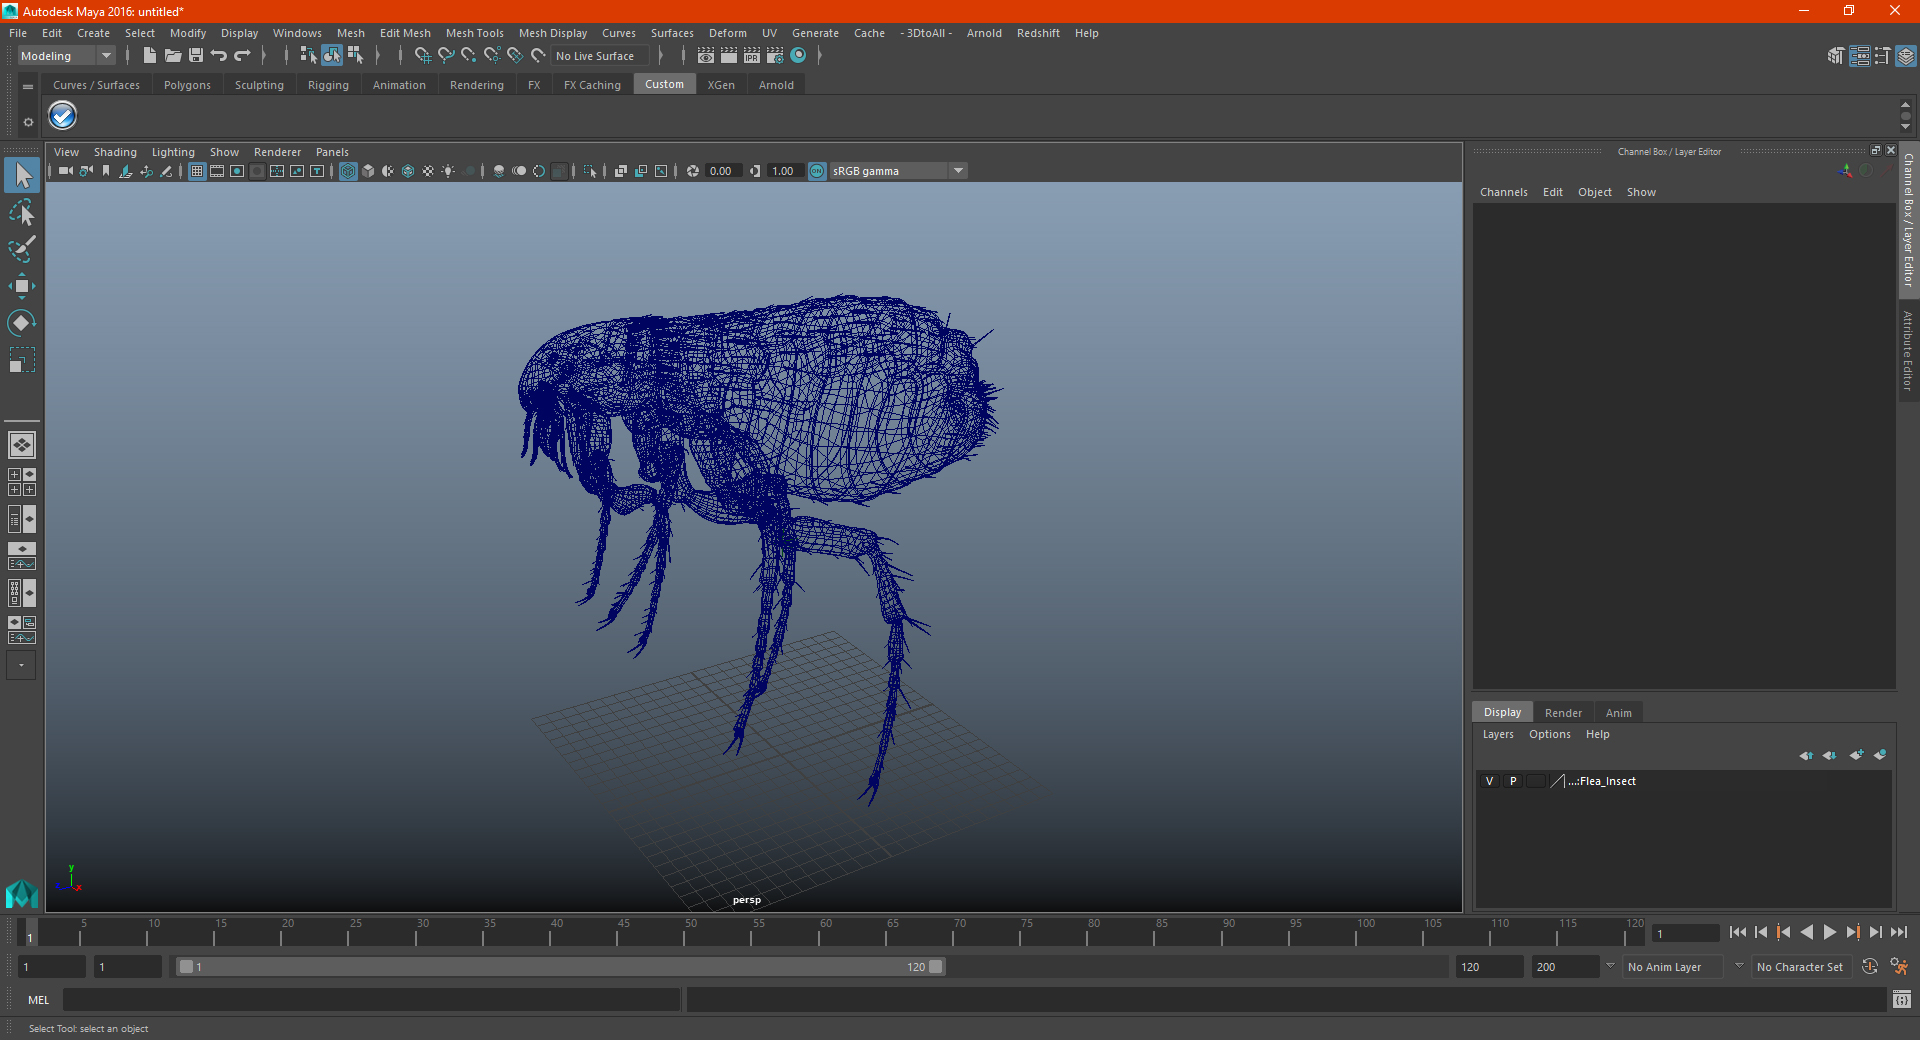Open shelf tab selector menu
This screenshot has height=1040, width=1920.
tap(28, 87)
